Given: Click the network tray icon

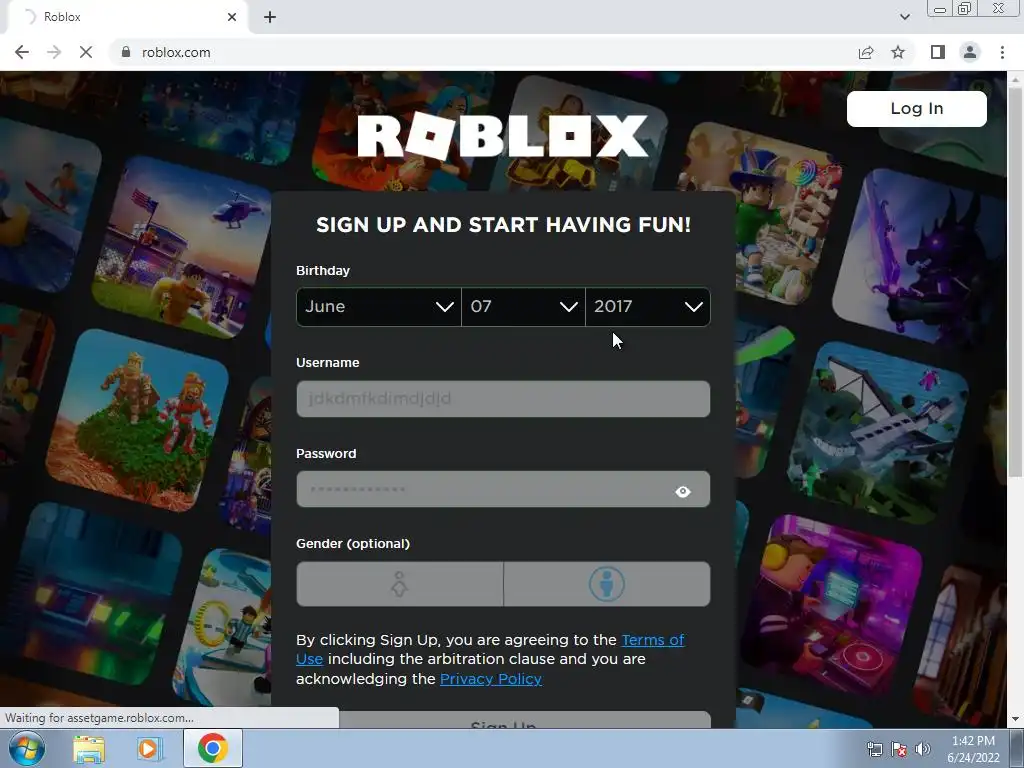Looking at the screenshot, I should 874,749.
